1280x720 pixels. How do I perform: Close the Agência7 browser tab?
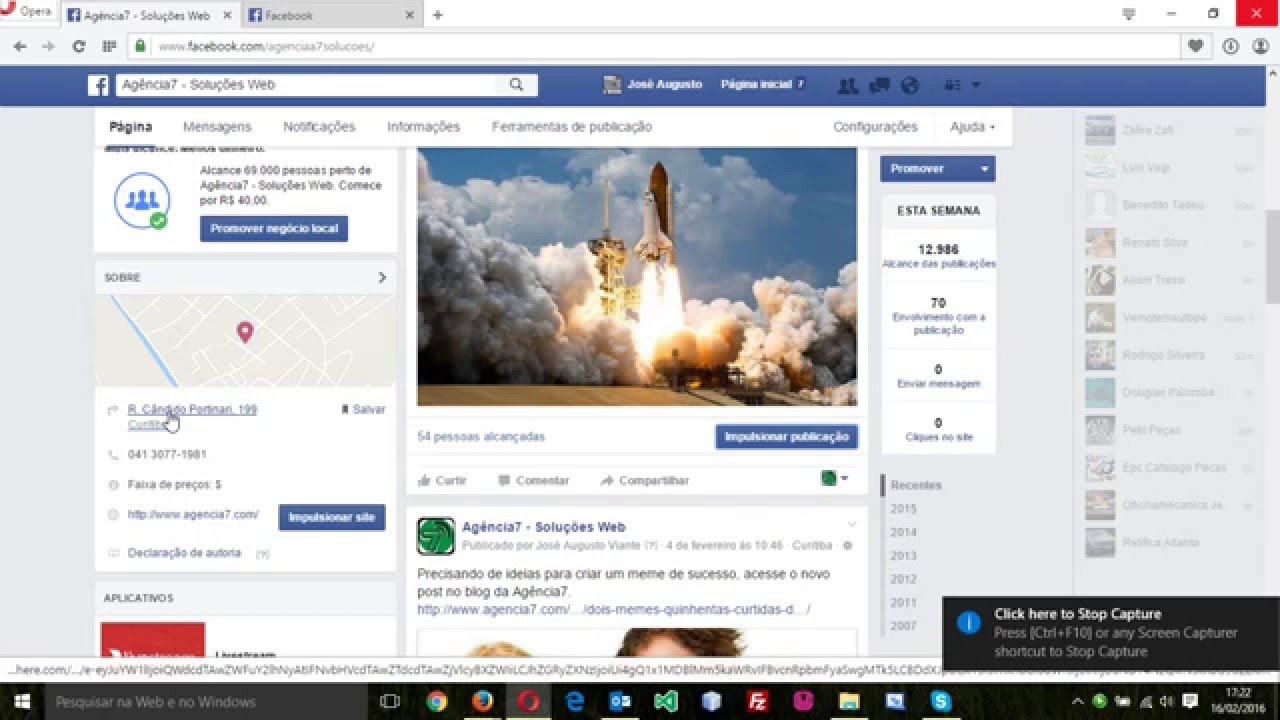pos(227,15)
